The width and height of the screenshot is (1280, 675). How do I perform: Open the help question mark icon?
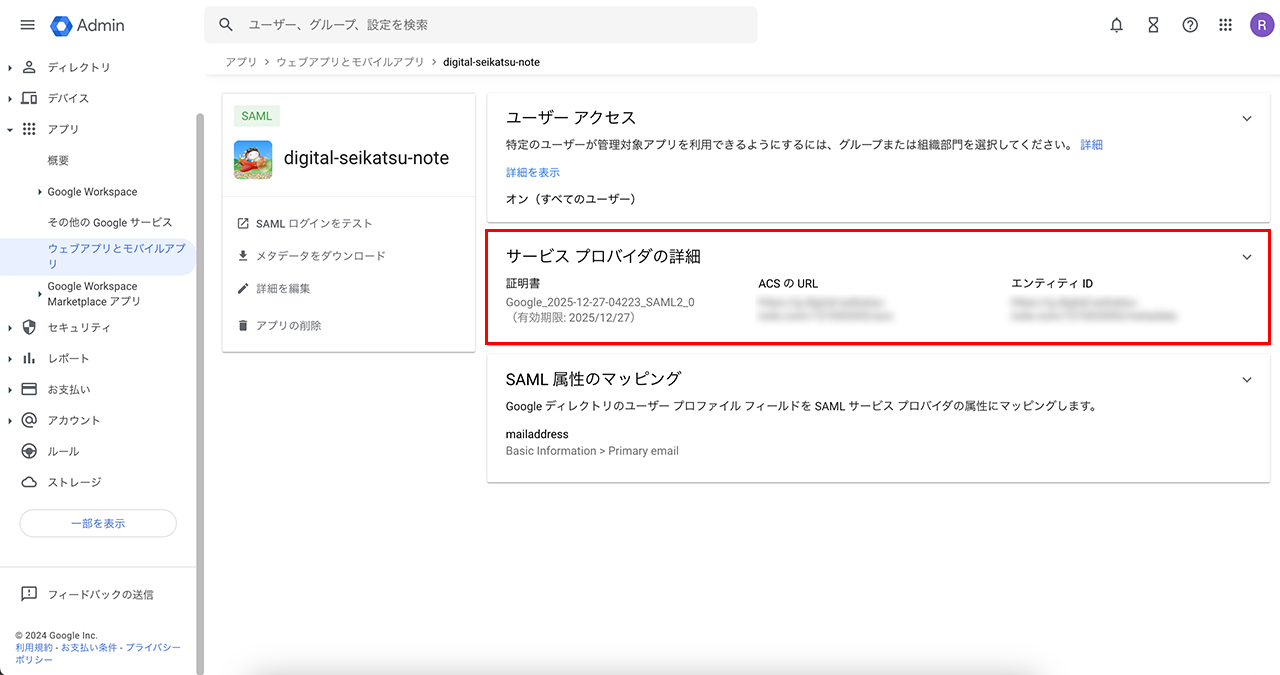click(x=1190, y=25)
